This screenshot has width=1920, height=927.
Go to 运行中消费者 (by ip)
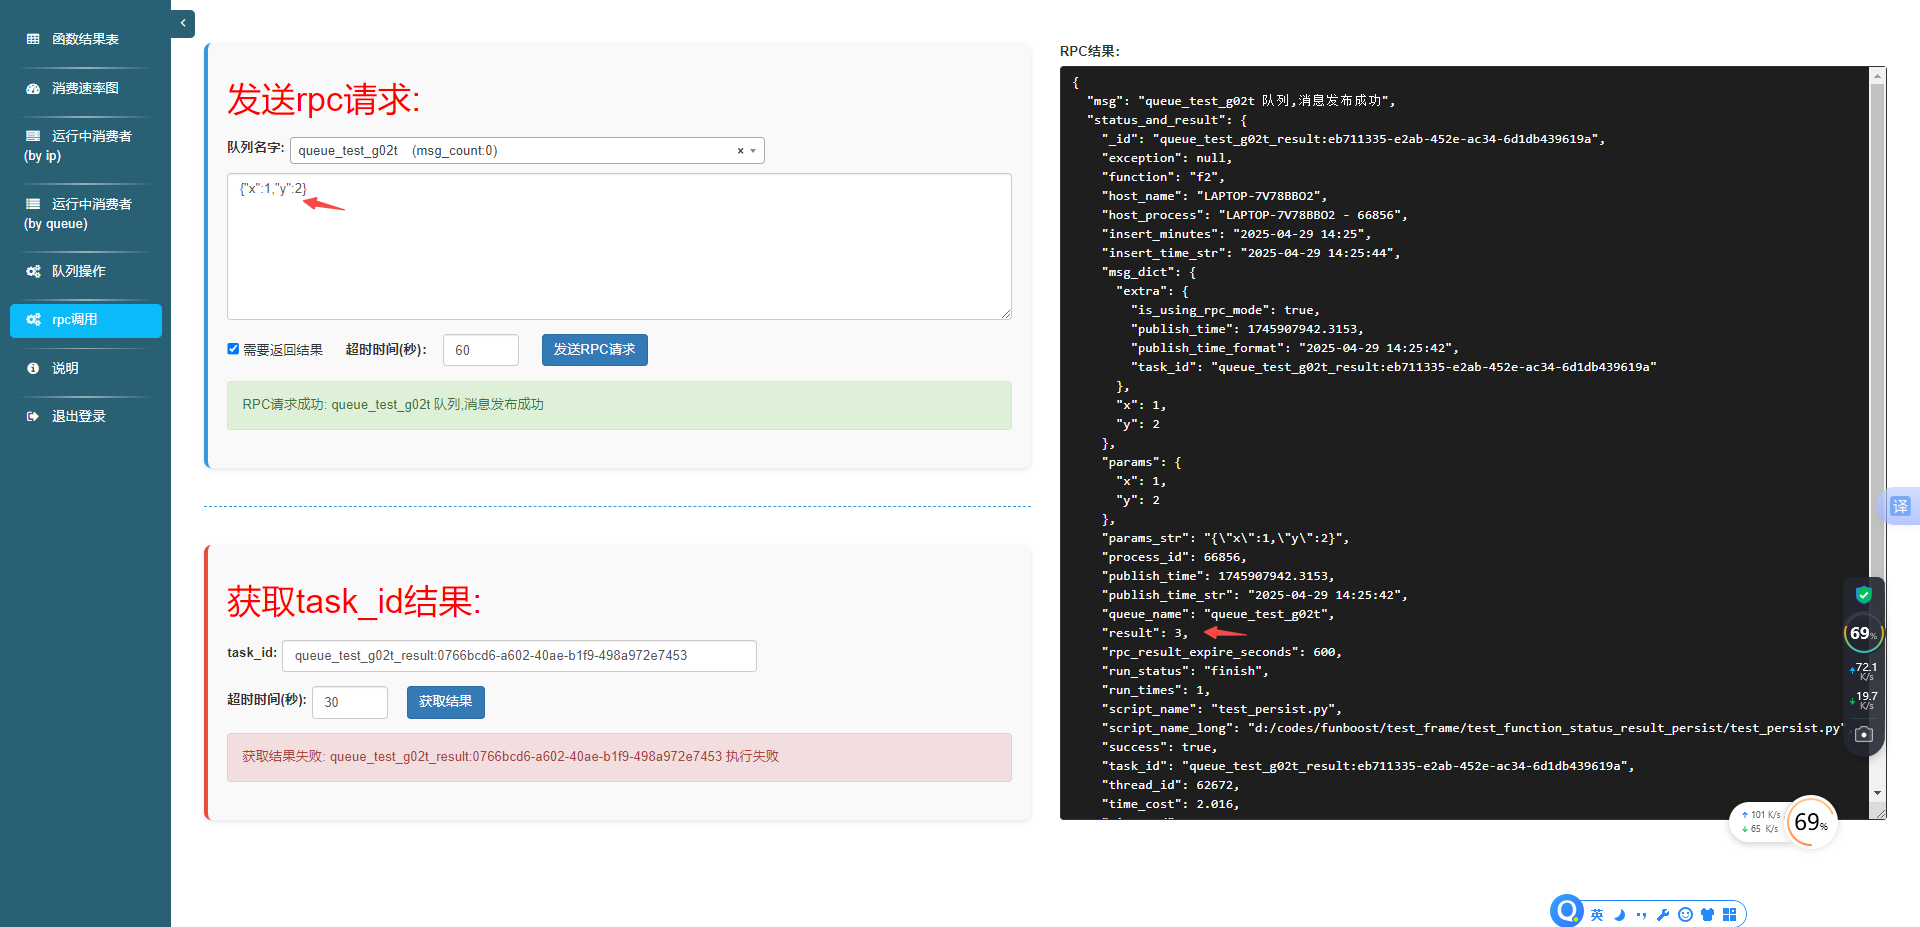click(85, 145)
